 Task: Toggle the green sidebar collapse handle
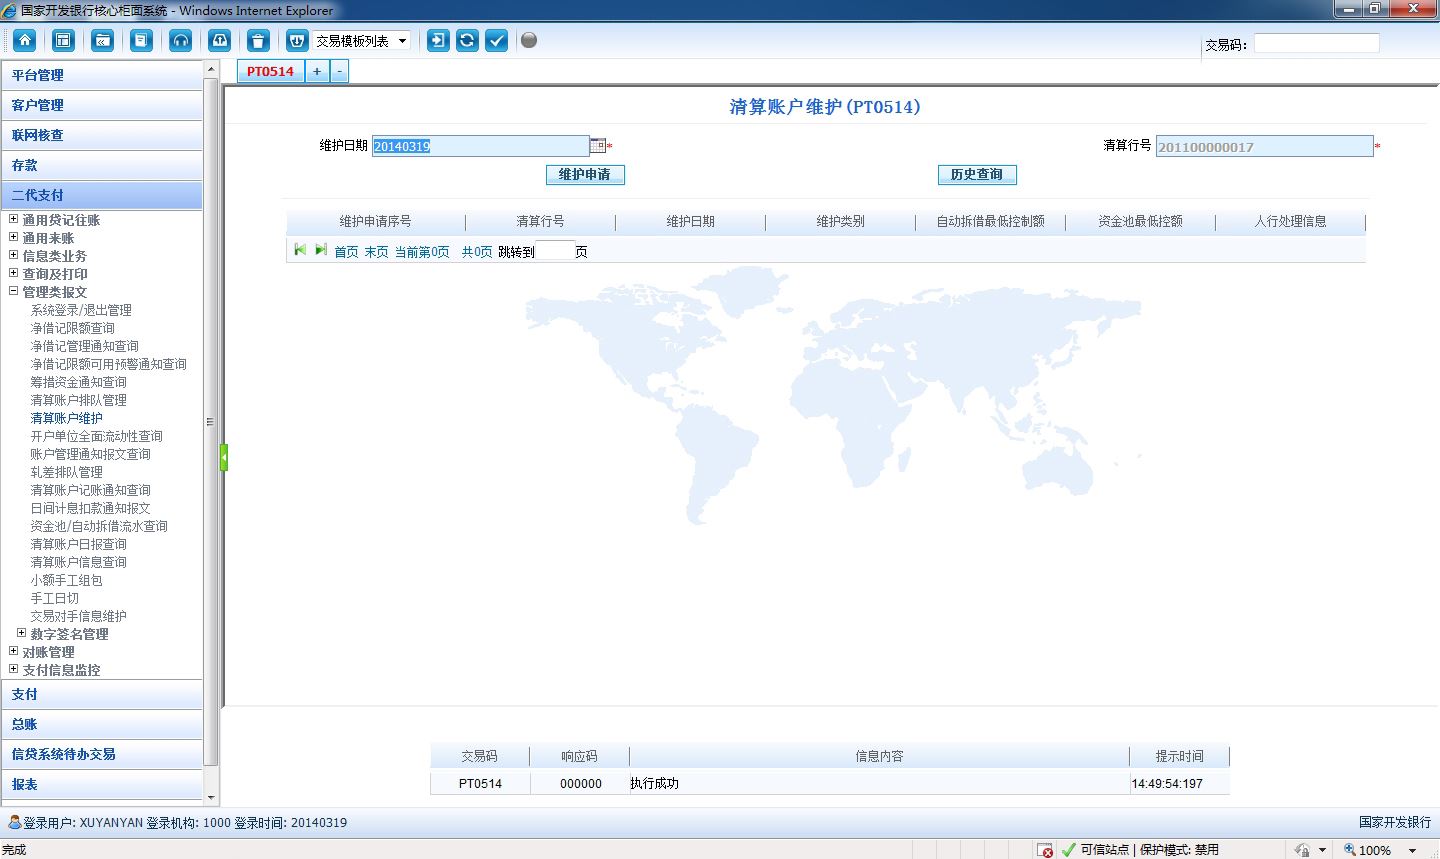tap(224, 457)
